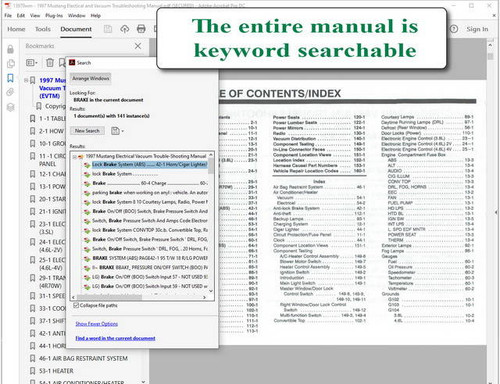This screenshot has width=500, height=384.
Task: Open the Attachments paperclip panel icon
Action: [10, 92]
